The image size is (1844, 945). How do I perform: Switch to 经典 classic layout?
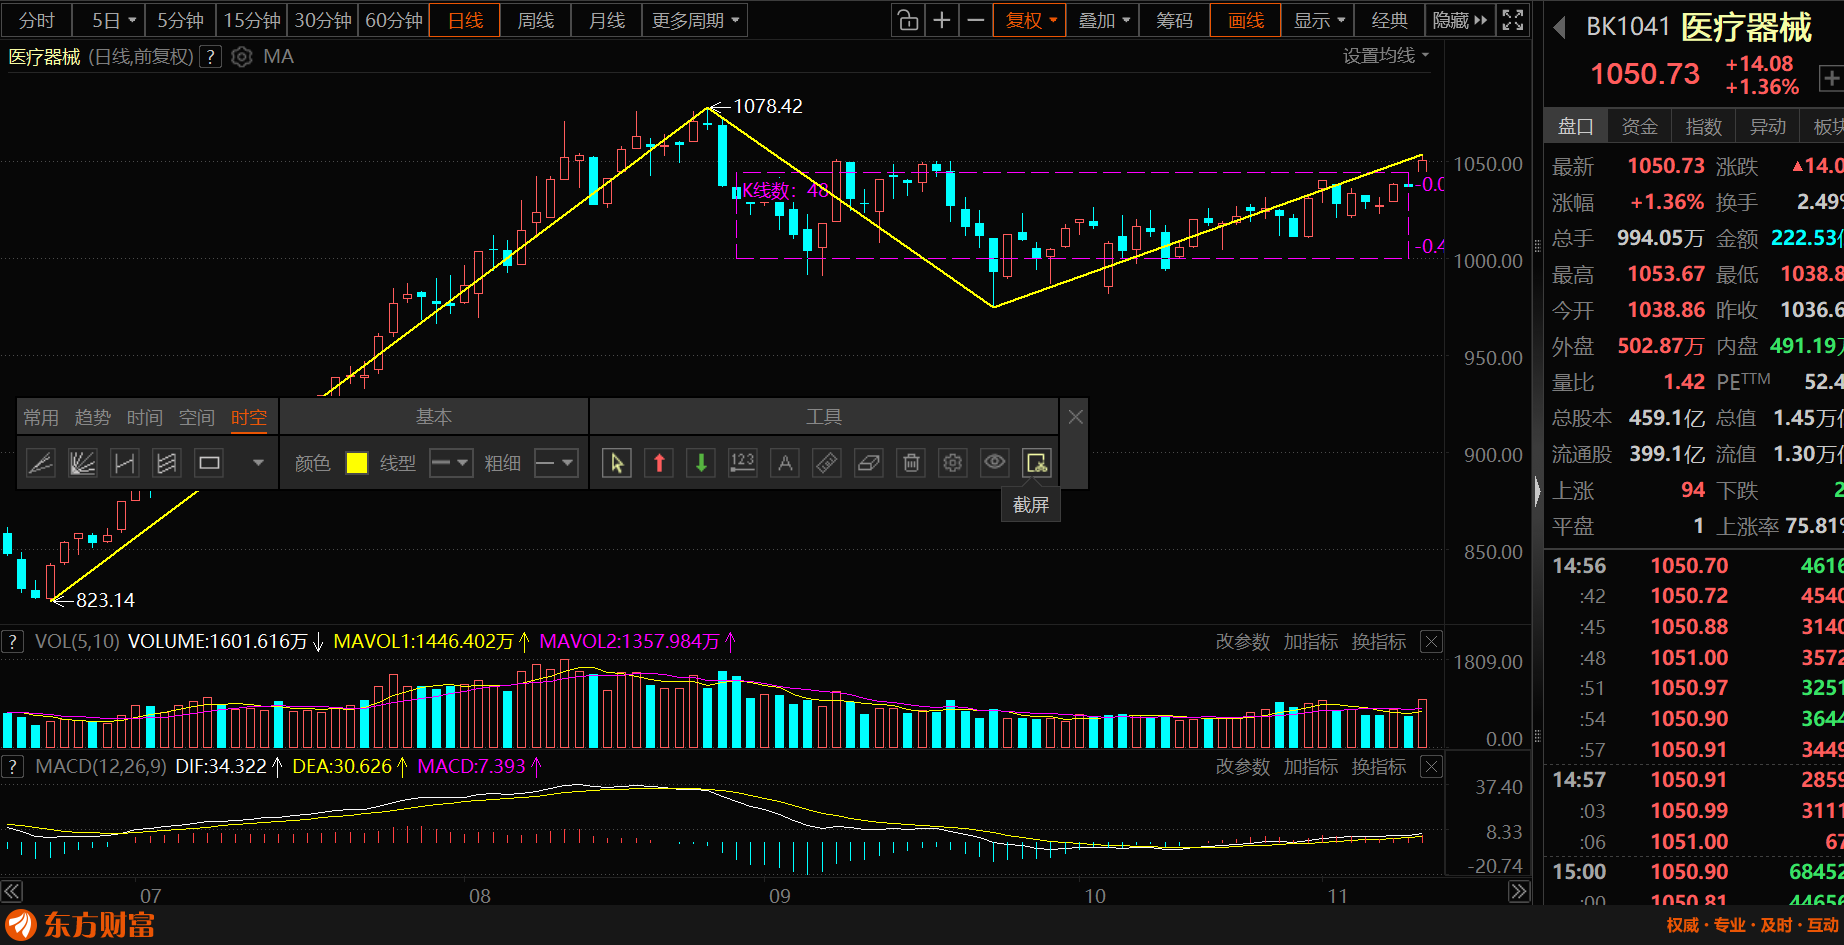tap(1390, 20)
